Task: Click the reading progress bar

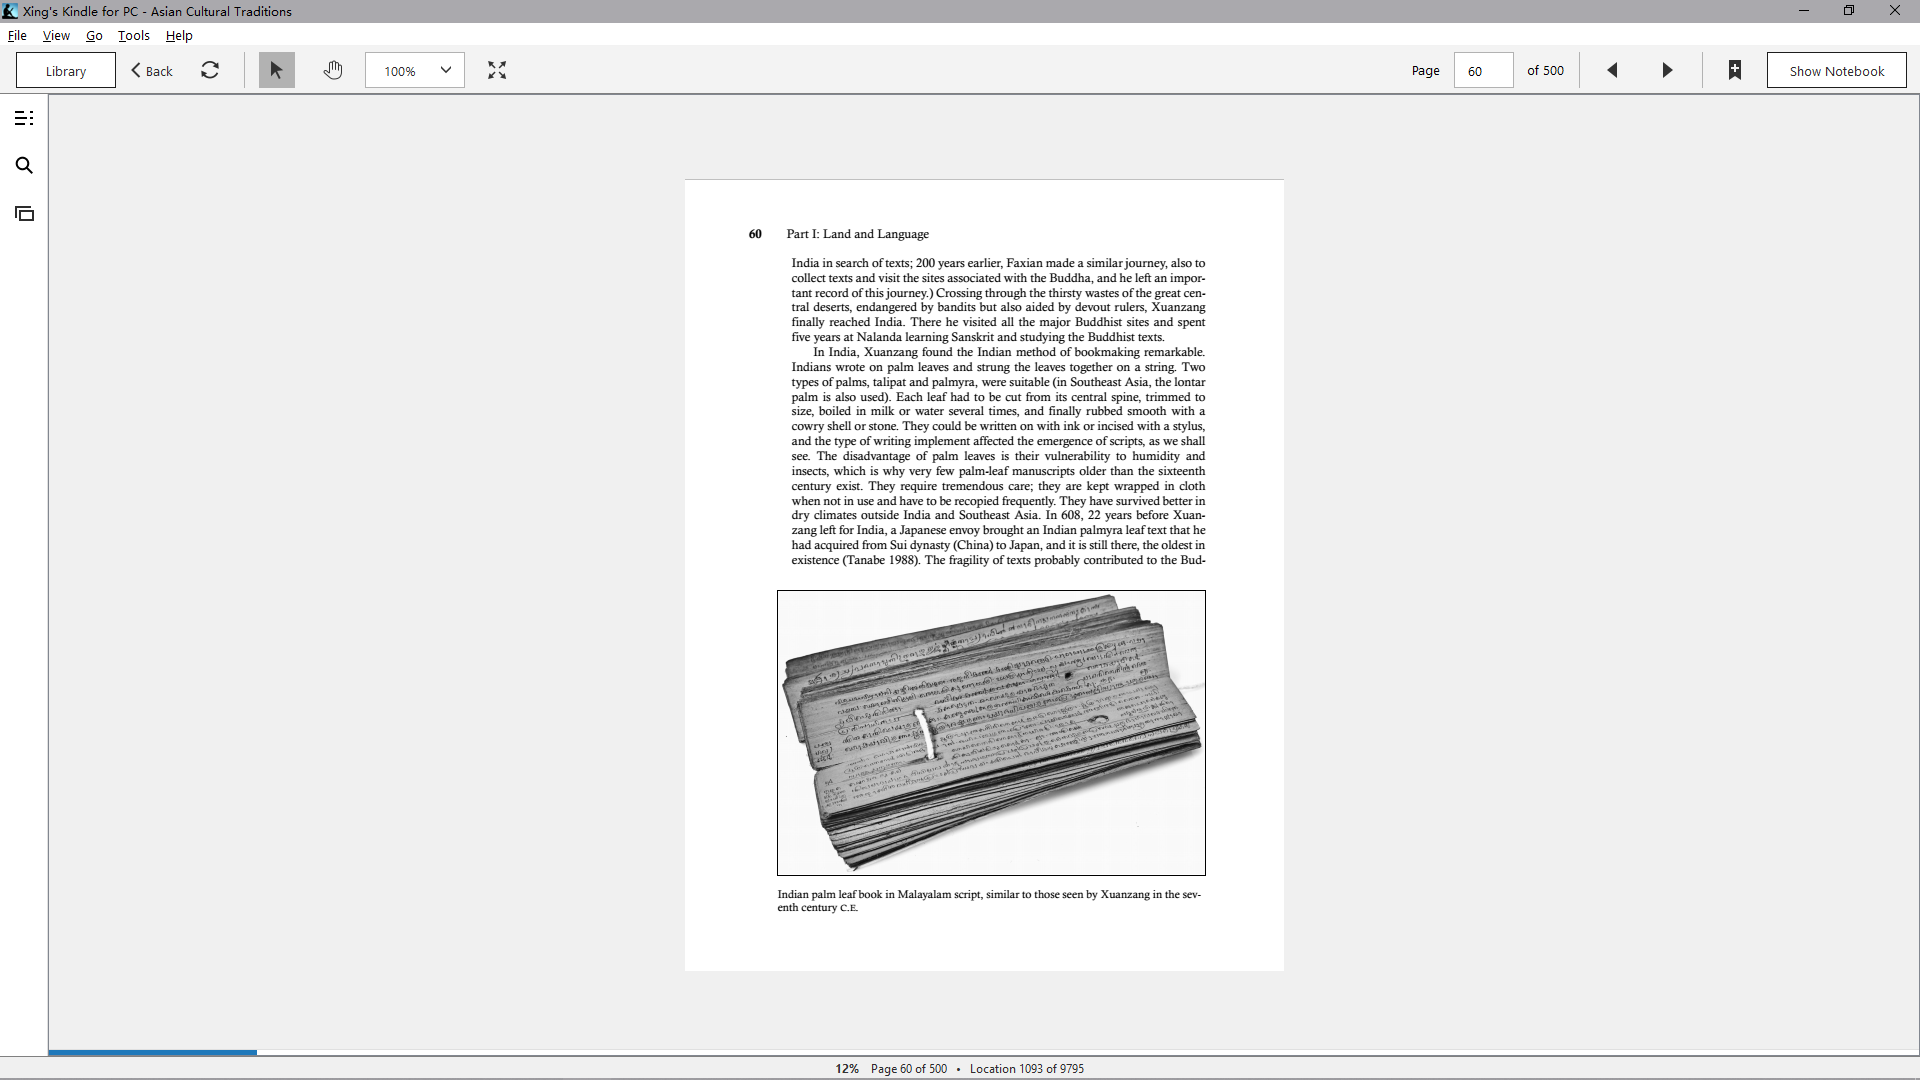Action: click(x=984, y=1052)
